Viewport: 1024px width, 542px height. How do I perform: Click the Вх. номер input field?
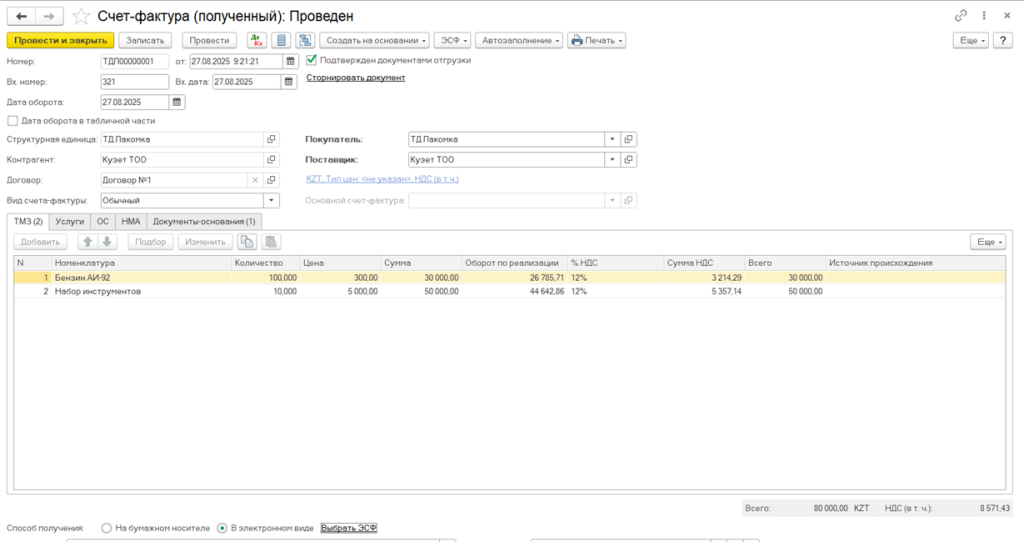(x=134, y=82)
